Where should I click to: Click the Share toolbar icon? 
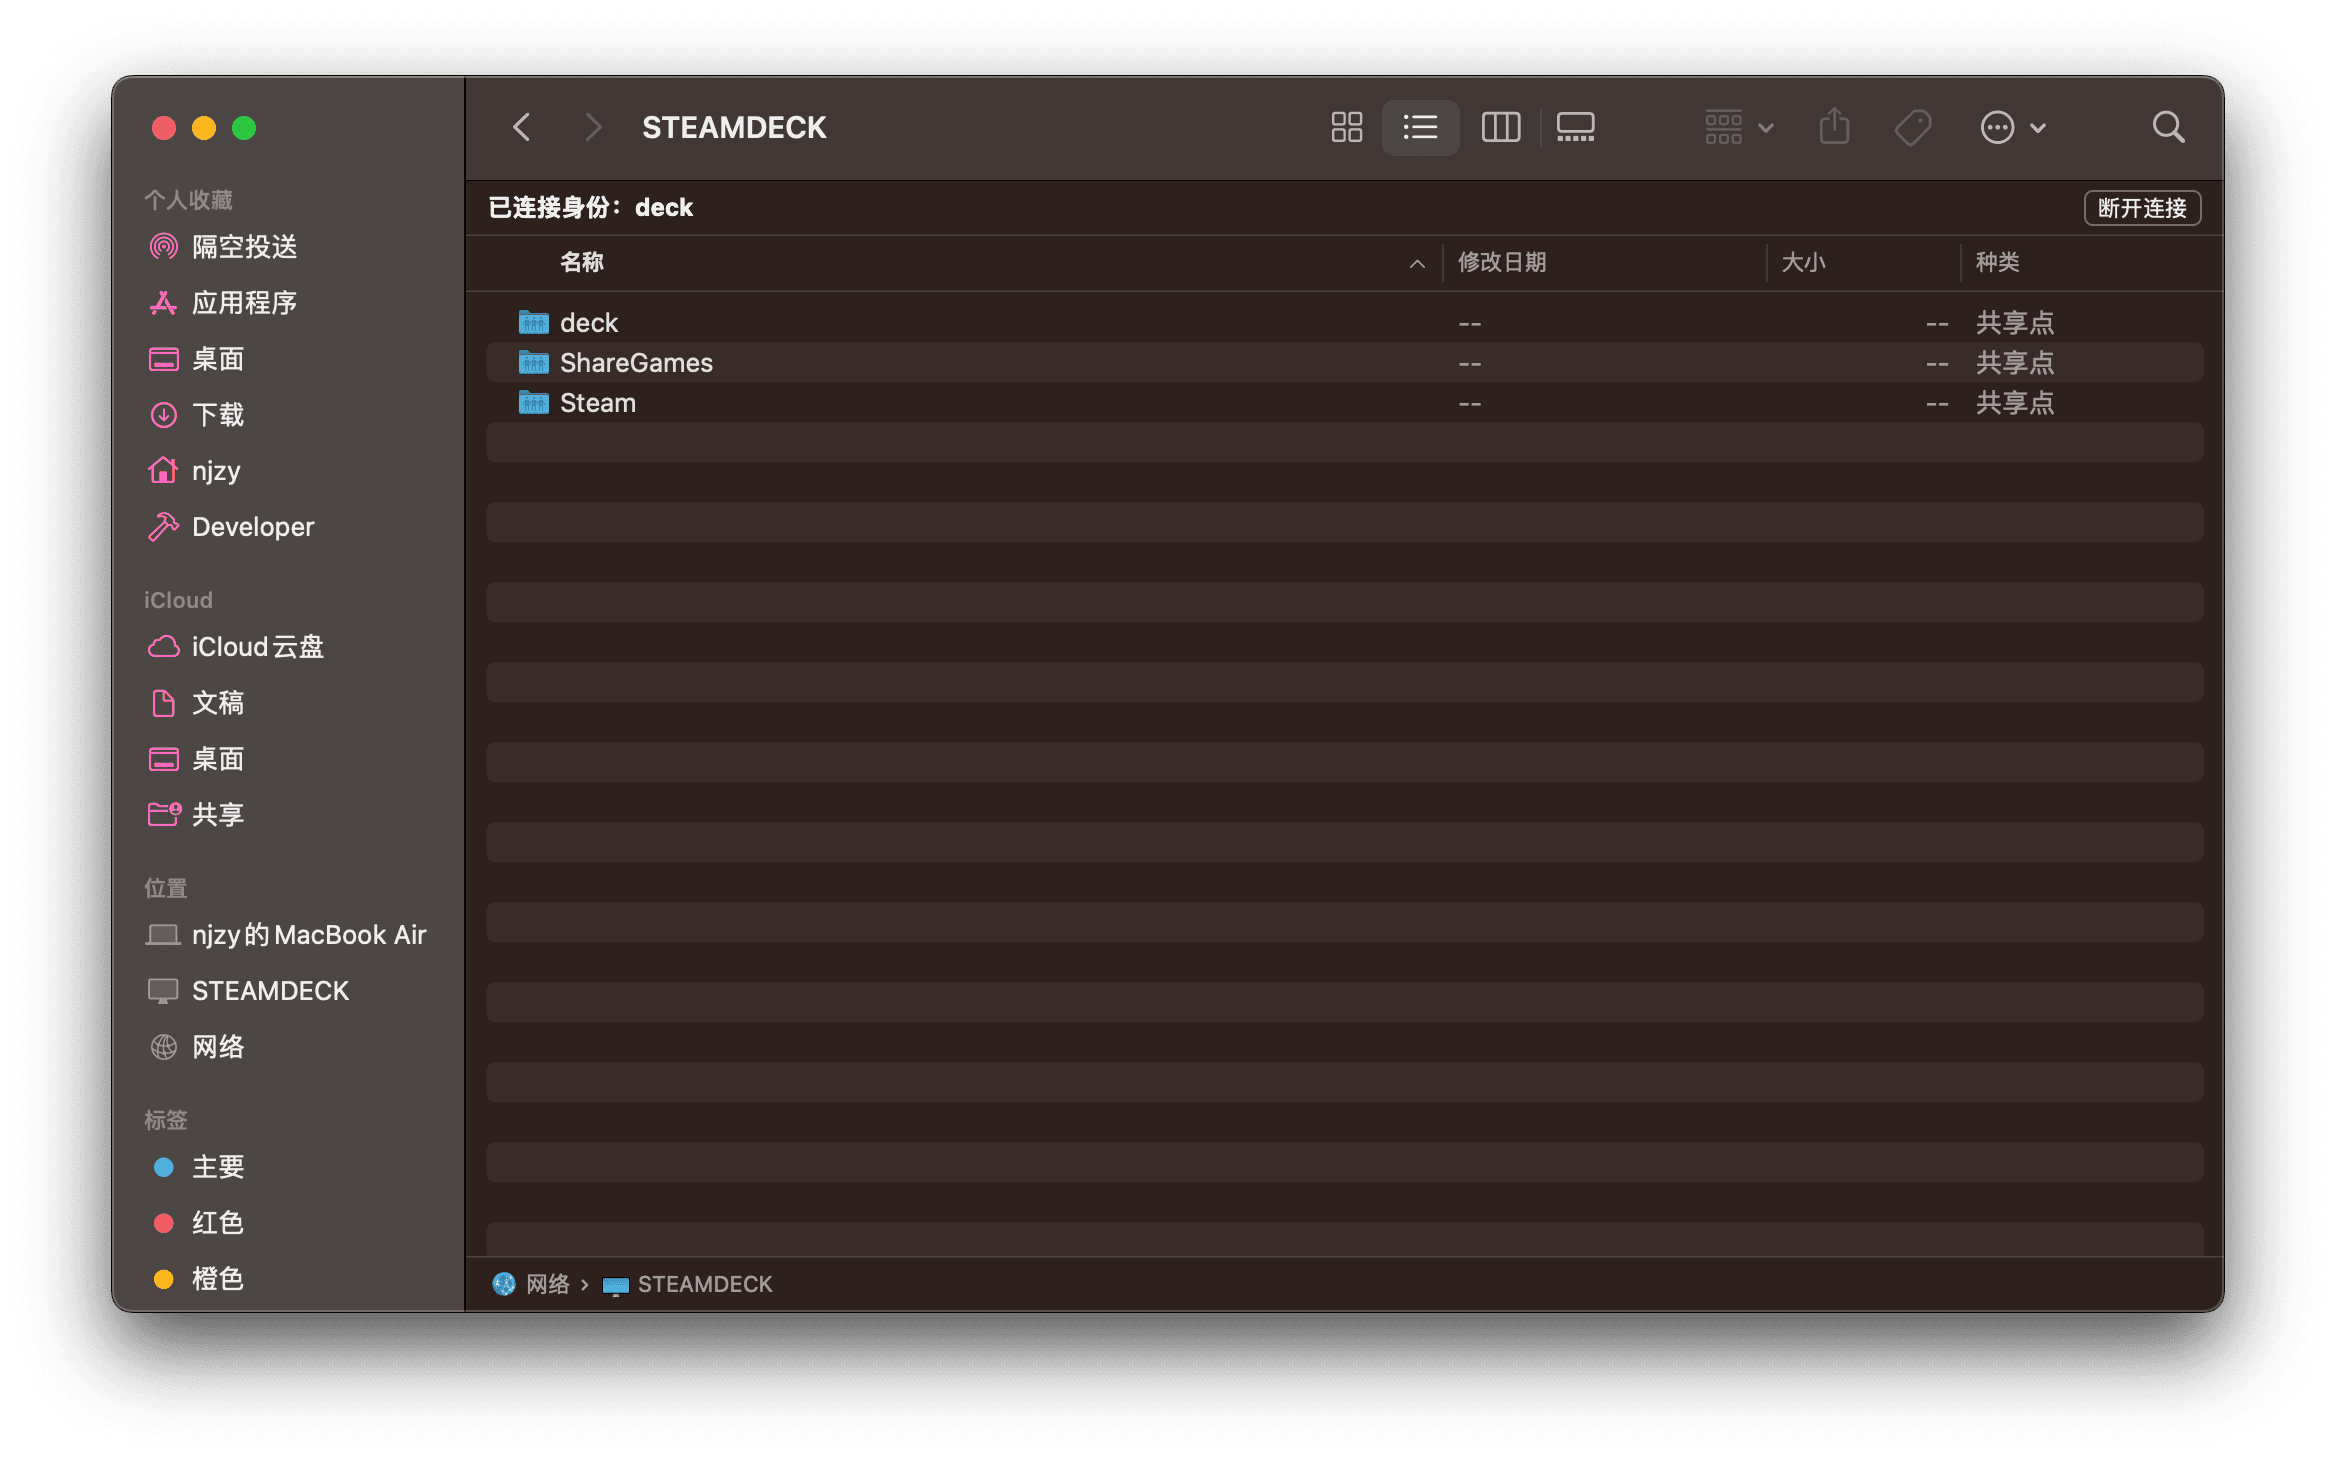[x=1834, y=127]
